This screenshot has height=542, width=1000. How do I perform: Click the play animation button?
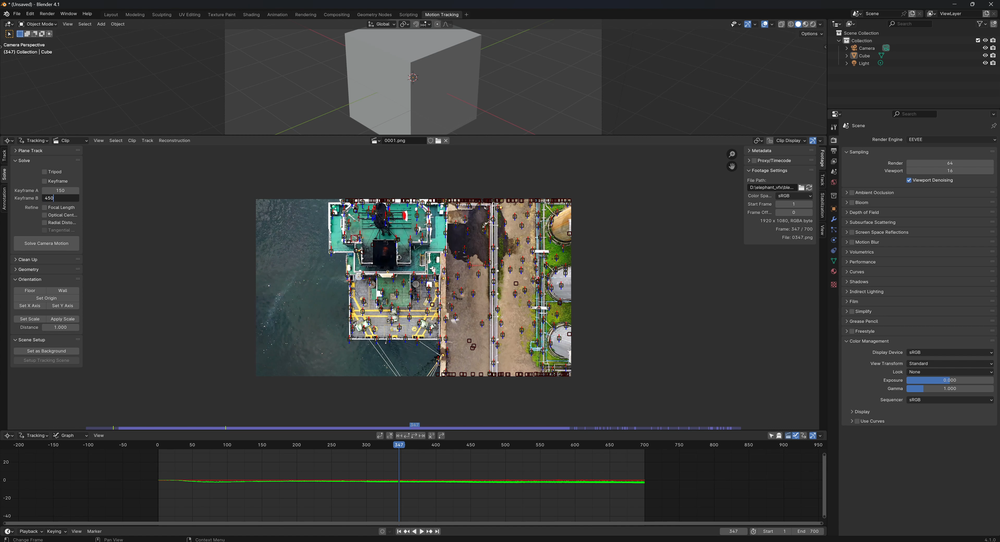click(x=422, y=531)
